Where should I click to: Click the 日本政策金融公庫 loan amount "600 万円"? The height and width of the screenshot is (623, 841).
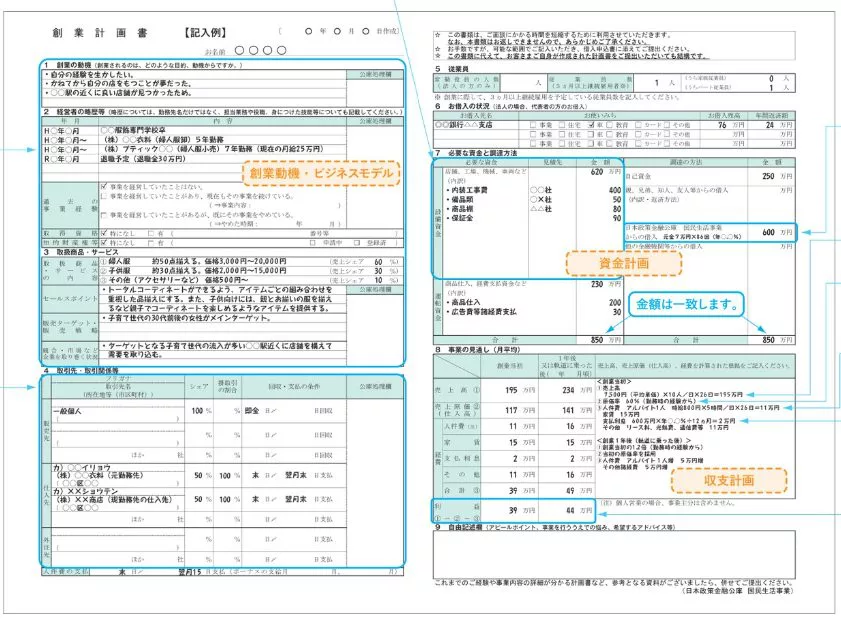coord(777,232)
